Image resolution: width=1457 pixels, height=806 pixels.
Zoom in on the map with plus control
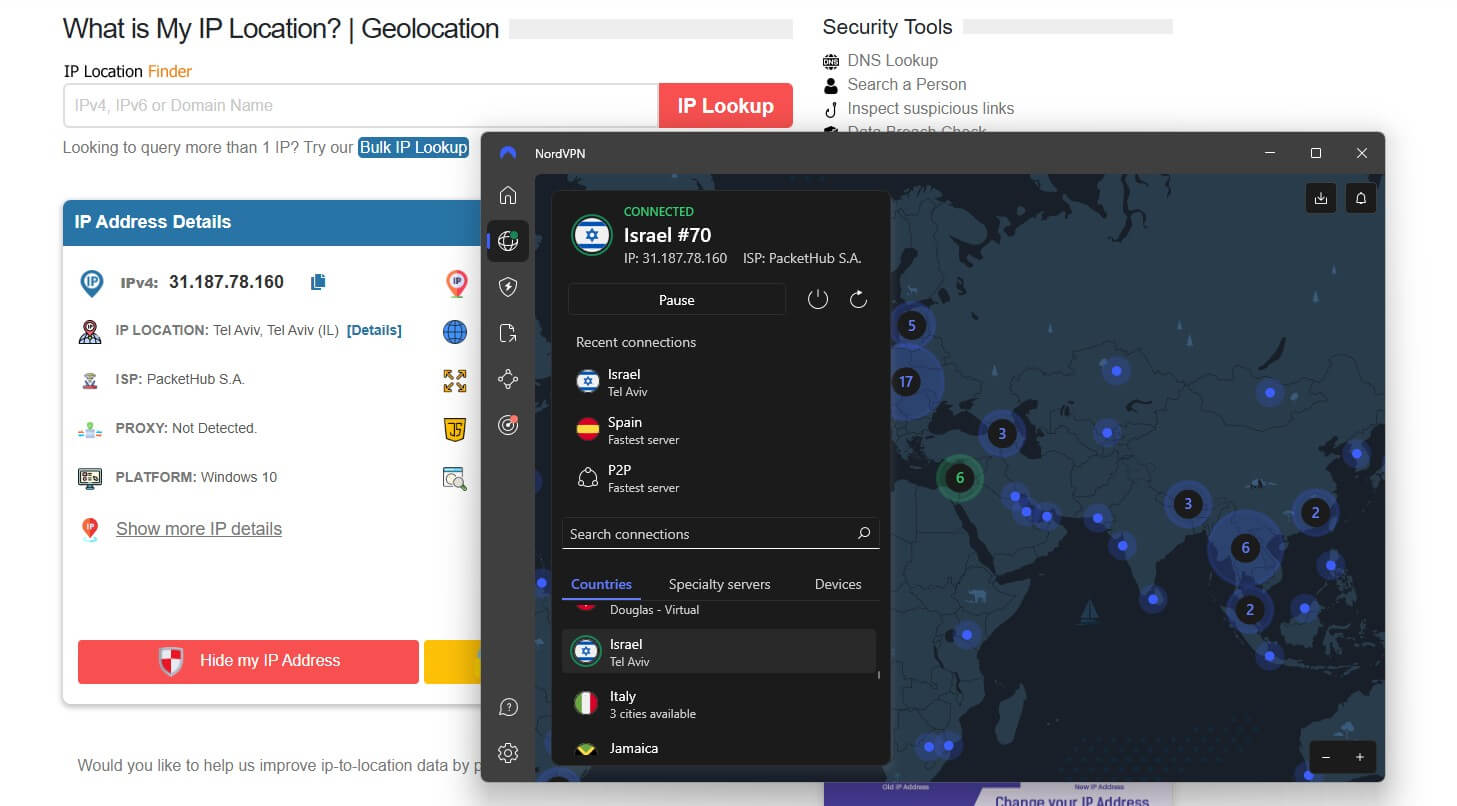[1359, 758]
